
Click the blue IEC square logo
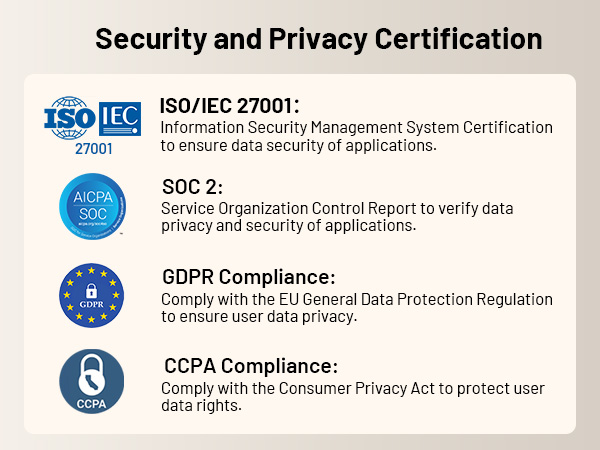click(114, 119)
